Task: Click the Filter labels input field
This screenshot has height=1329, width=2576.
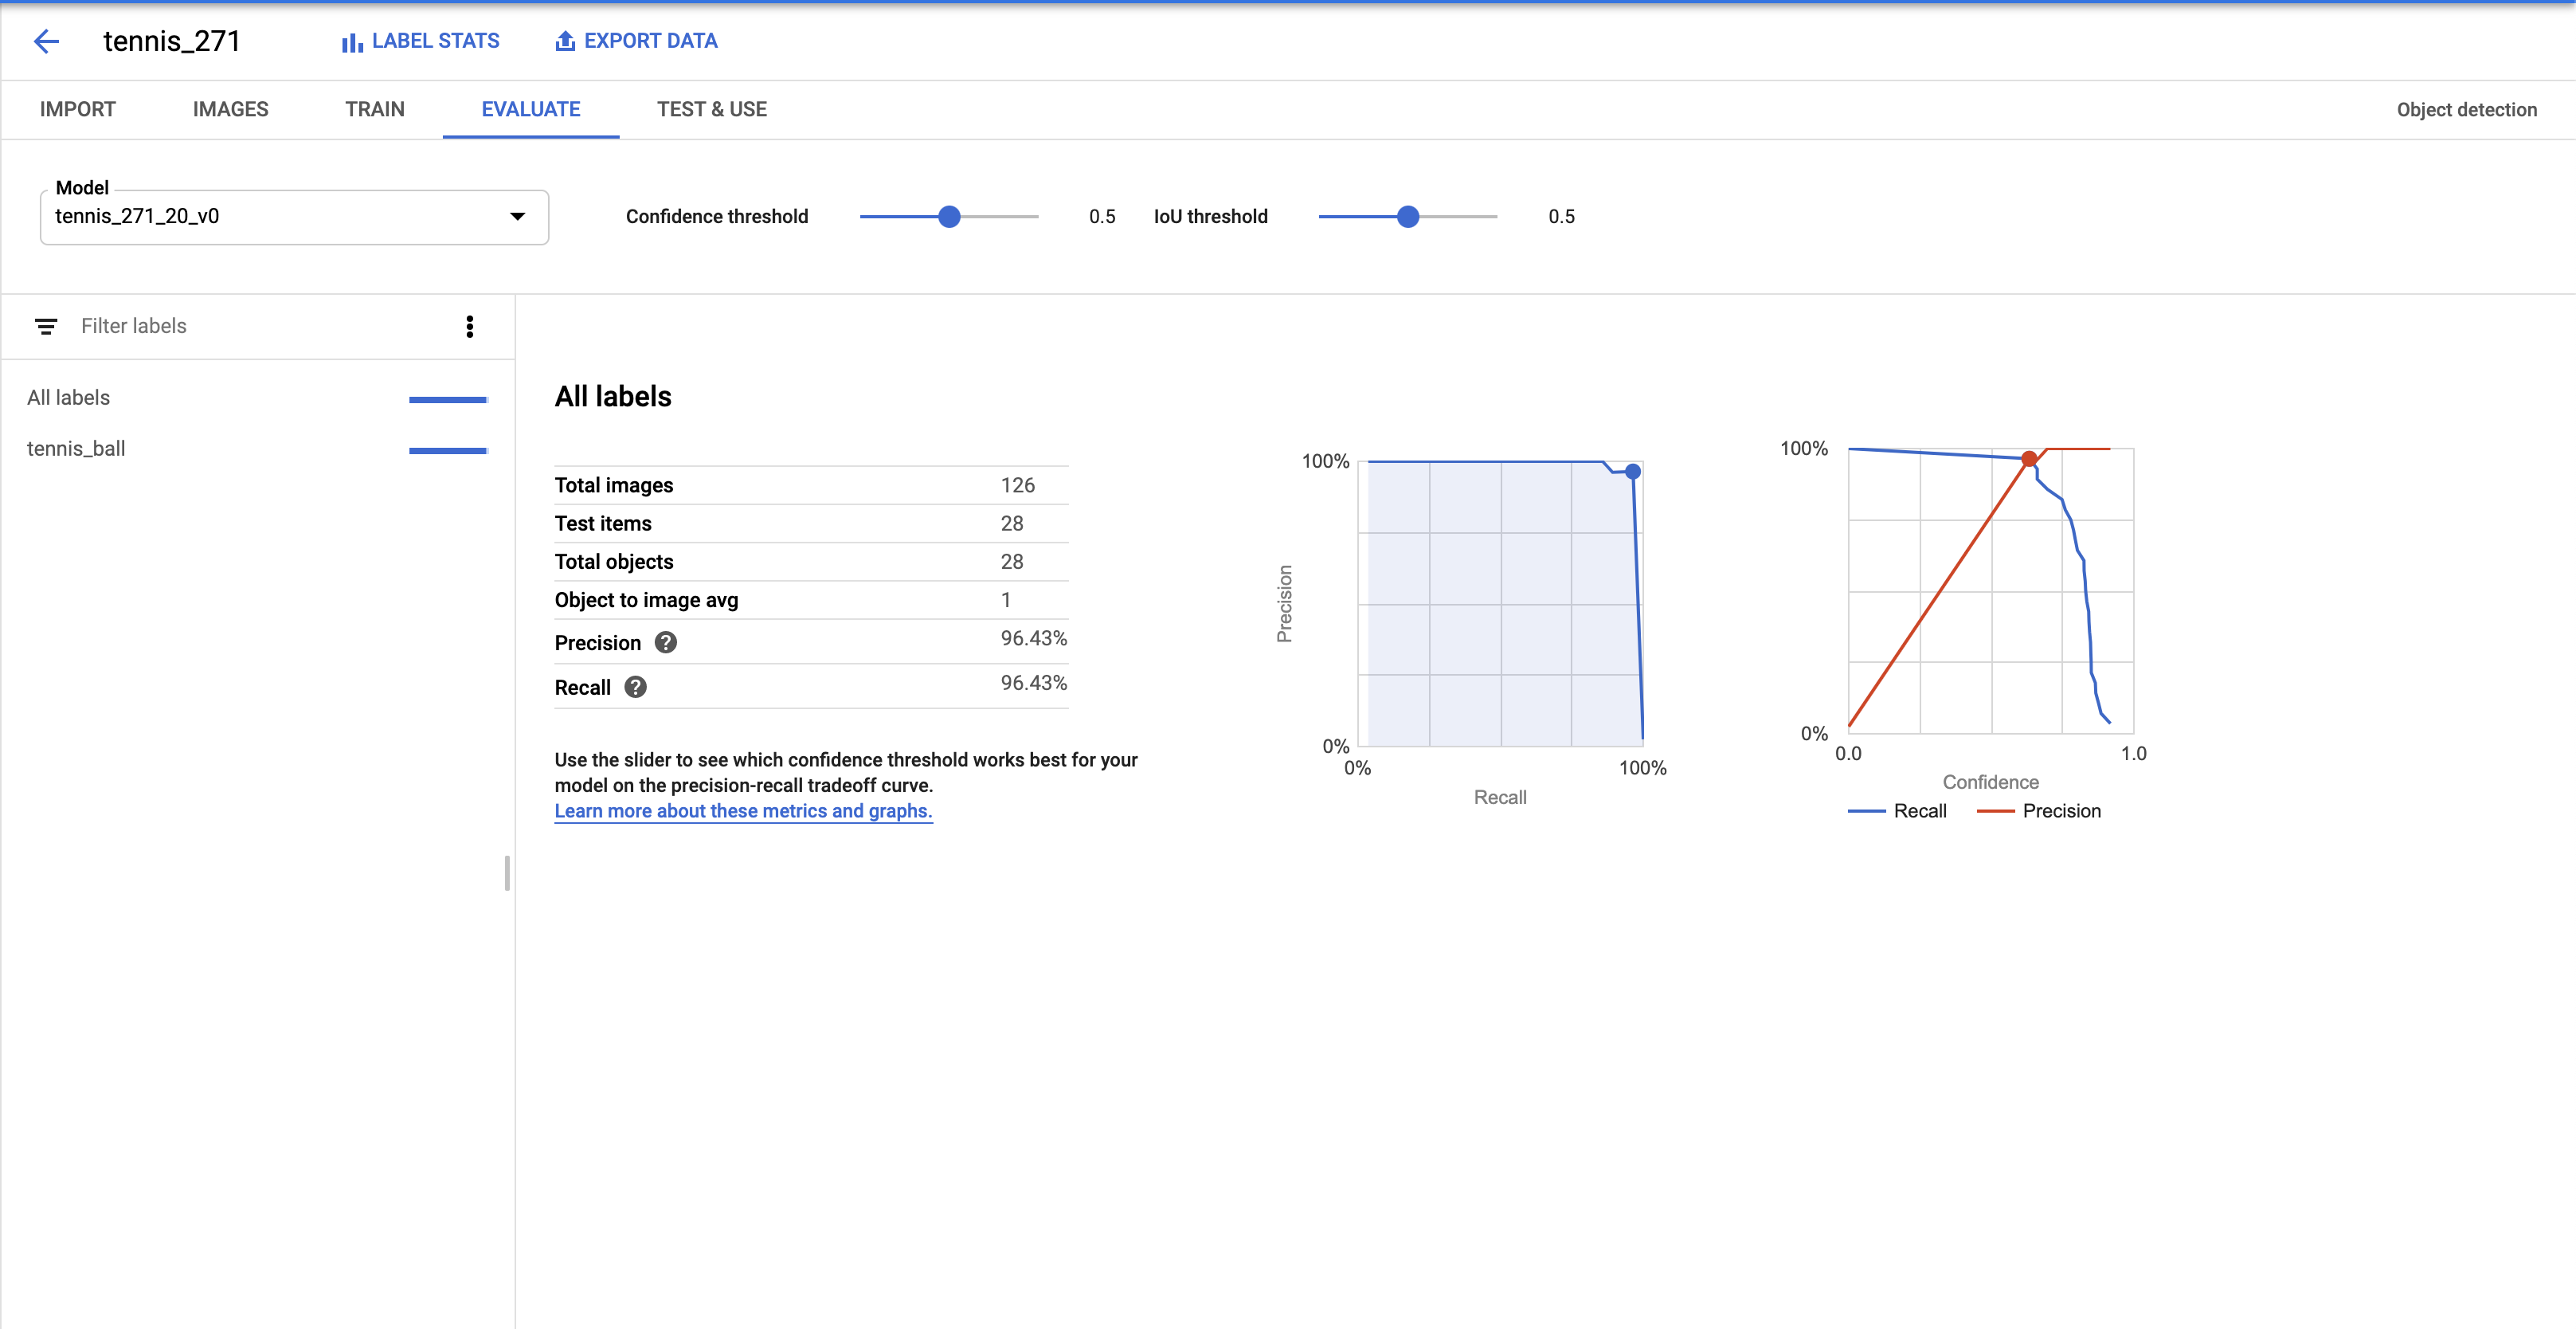Action: (x=250, y=326)
